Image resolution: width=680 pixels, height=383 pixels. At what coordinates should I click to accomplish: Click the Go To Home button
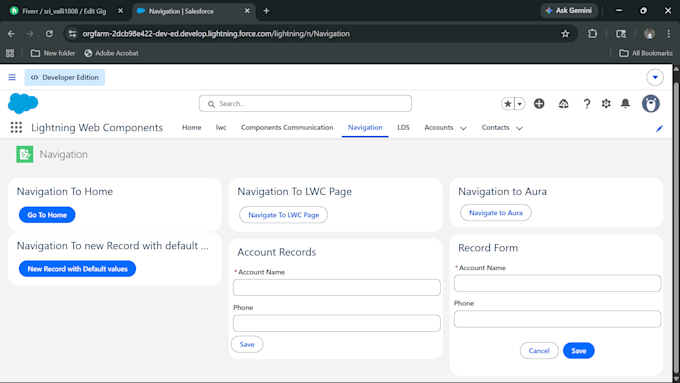click(x=47, y=215)
